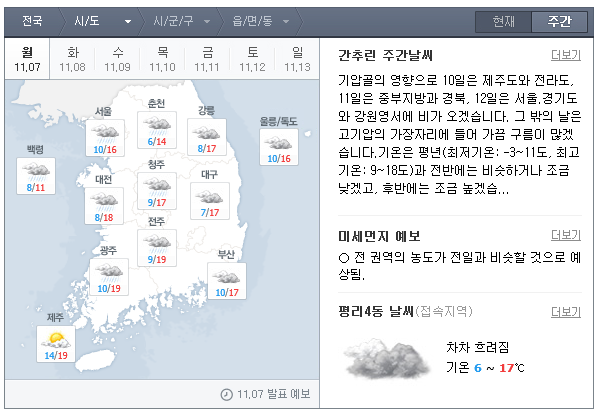Click Daejeon temperature 8/18

(x=104, y=218)
